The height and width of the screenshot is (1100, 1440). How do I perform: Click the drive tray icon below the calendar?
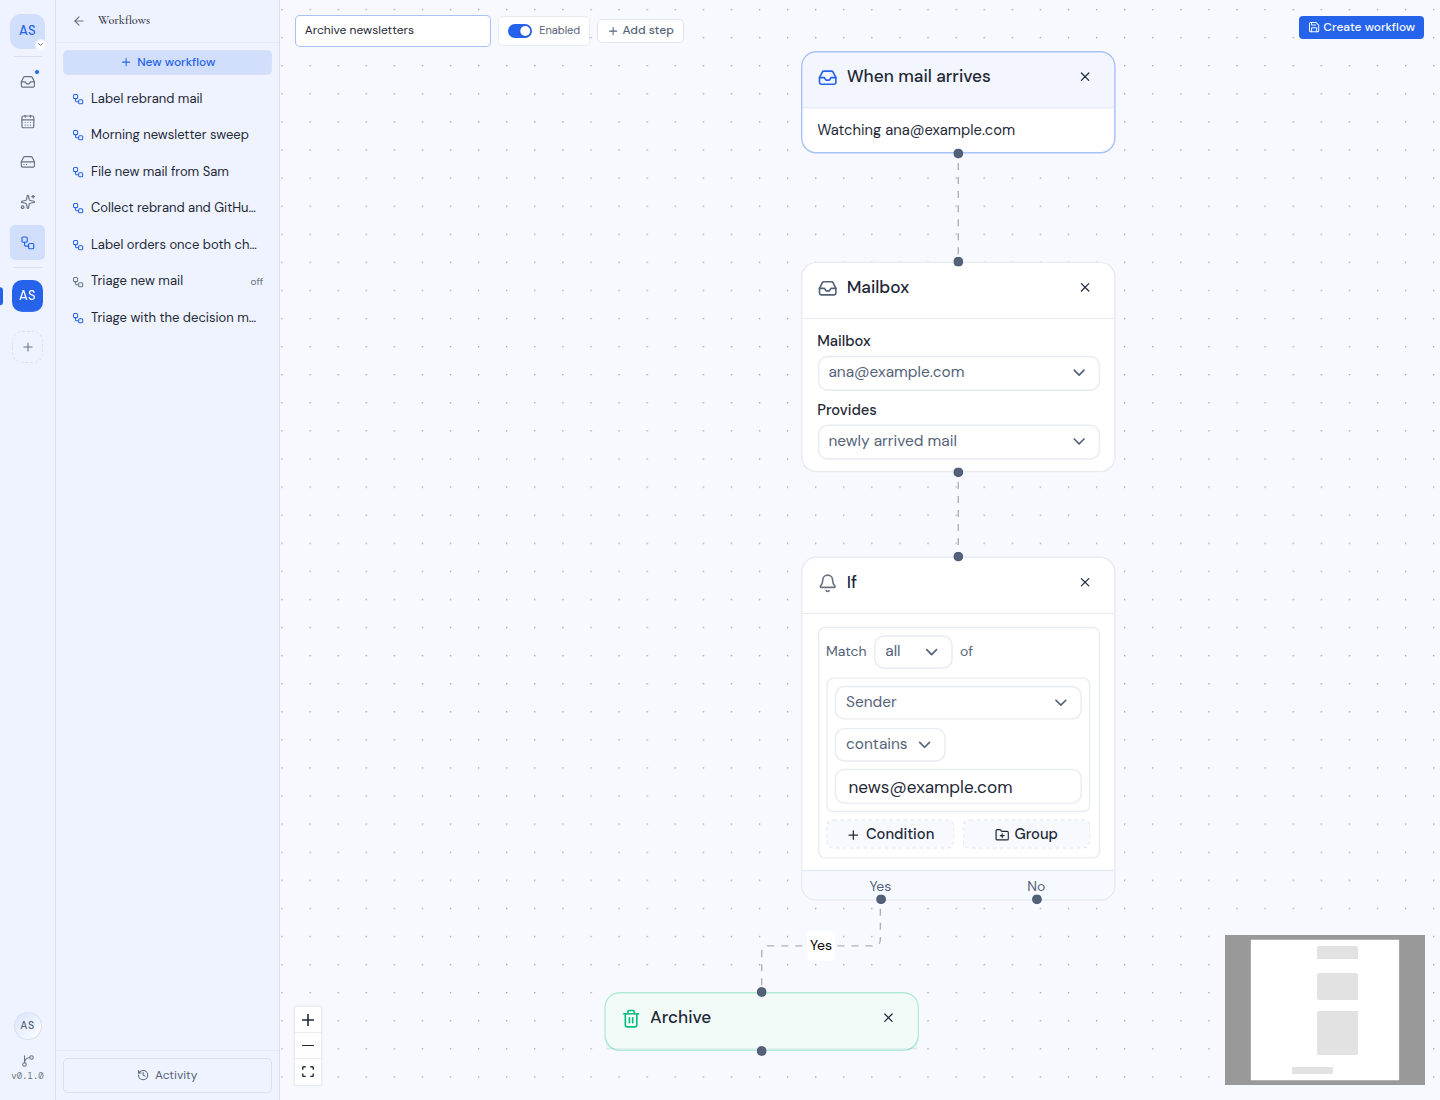(28, 162)
